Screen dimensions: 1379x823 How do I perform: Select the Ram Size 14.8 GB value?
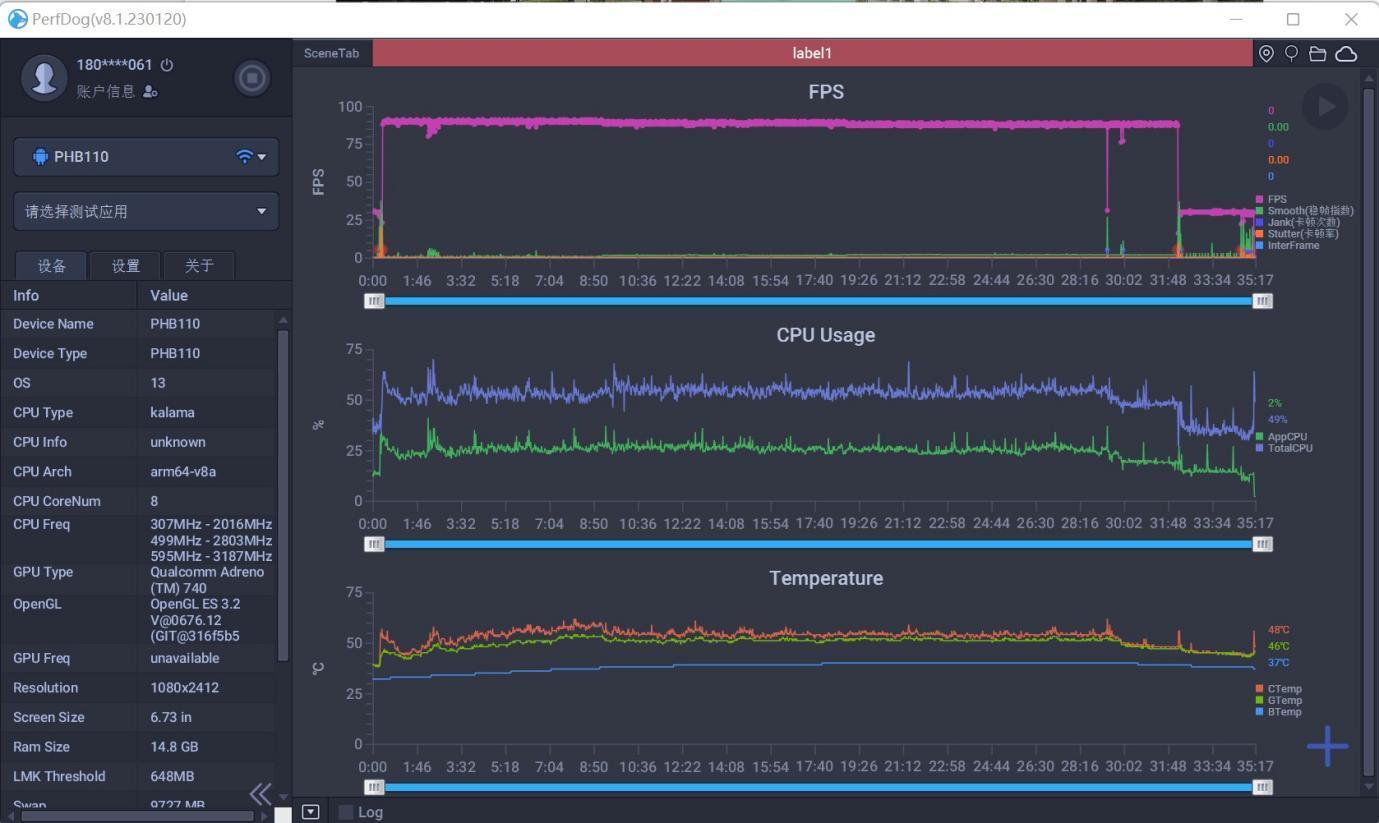(174, 747)
